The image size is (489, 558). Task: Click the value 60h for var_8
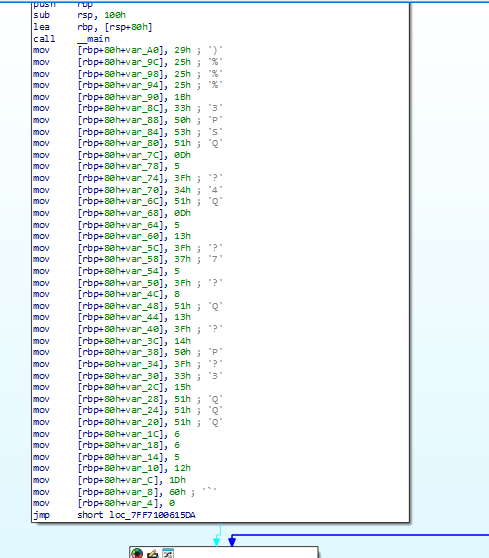(x=177, y=491)
